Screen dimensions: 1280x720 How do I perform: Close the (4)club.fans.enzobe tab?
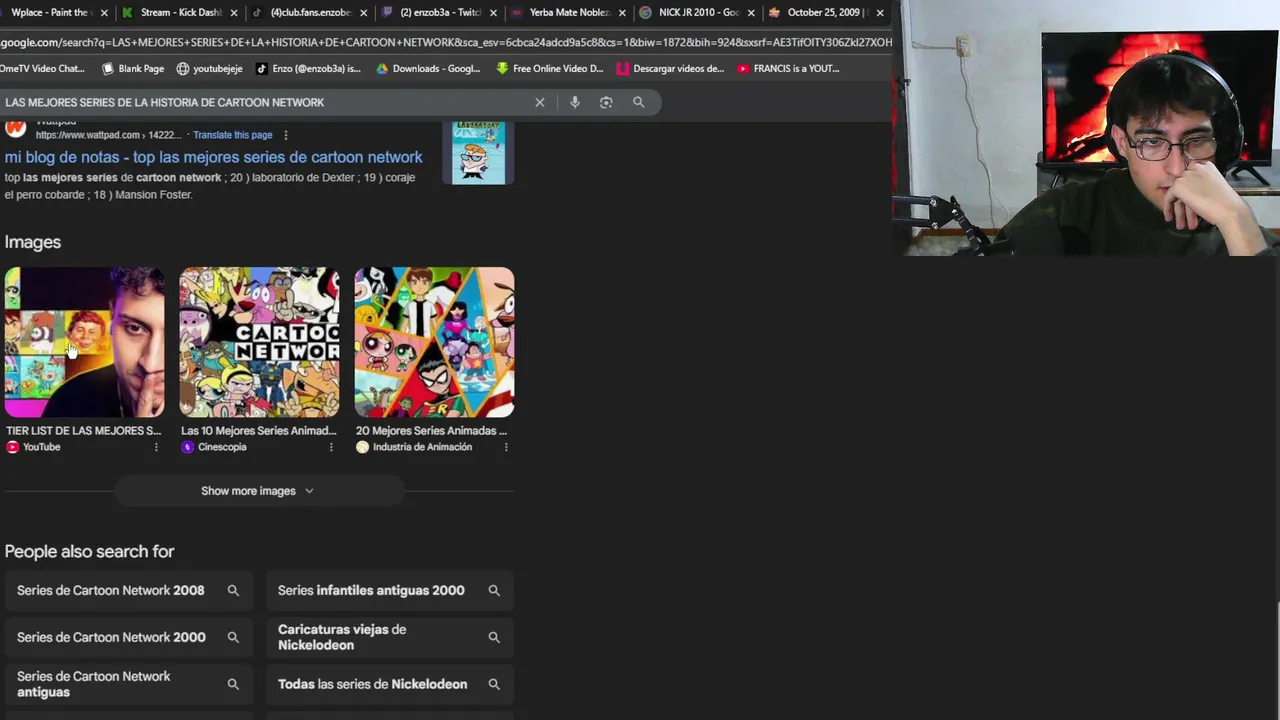363,13
